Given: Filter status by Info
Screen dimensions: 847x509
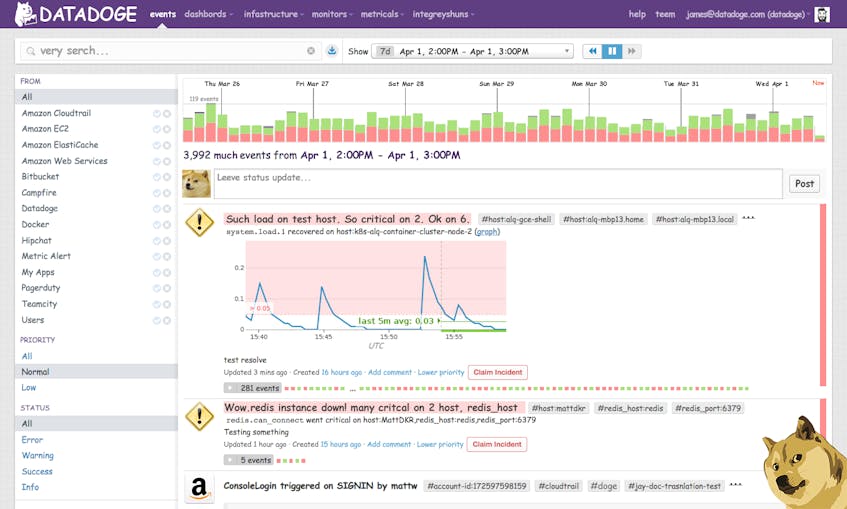Looking at the screenshot, I should [30, 487].
